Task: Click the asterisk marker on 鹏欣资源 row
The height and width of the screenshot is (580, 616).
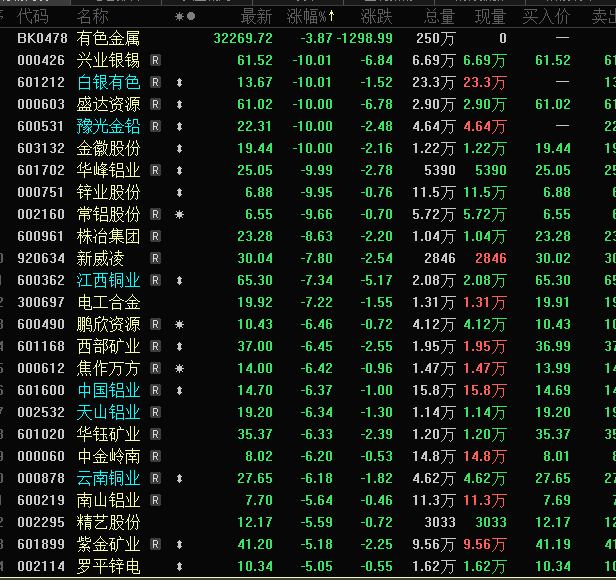Action: click(x=179, y=324)
